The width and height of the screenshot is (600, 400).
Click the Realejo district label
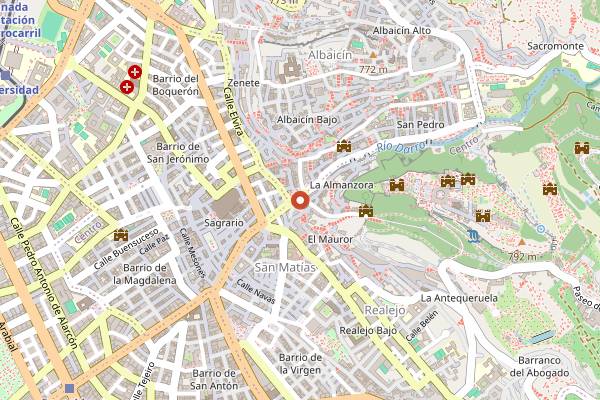coord(385,310)
